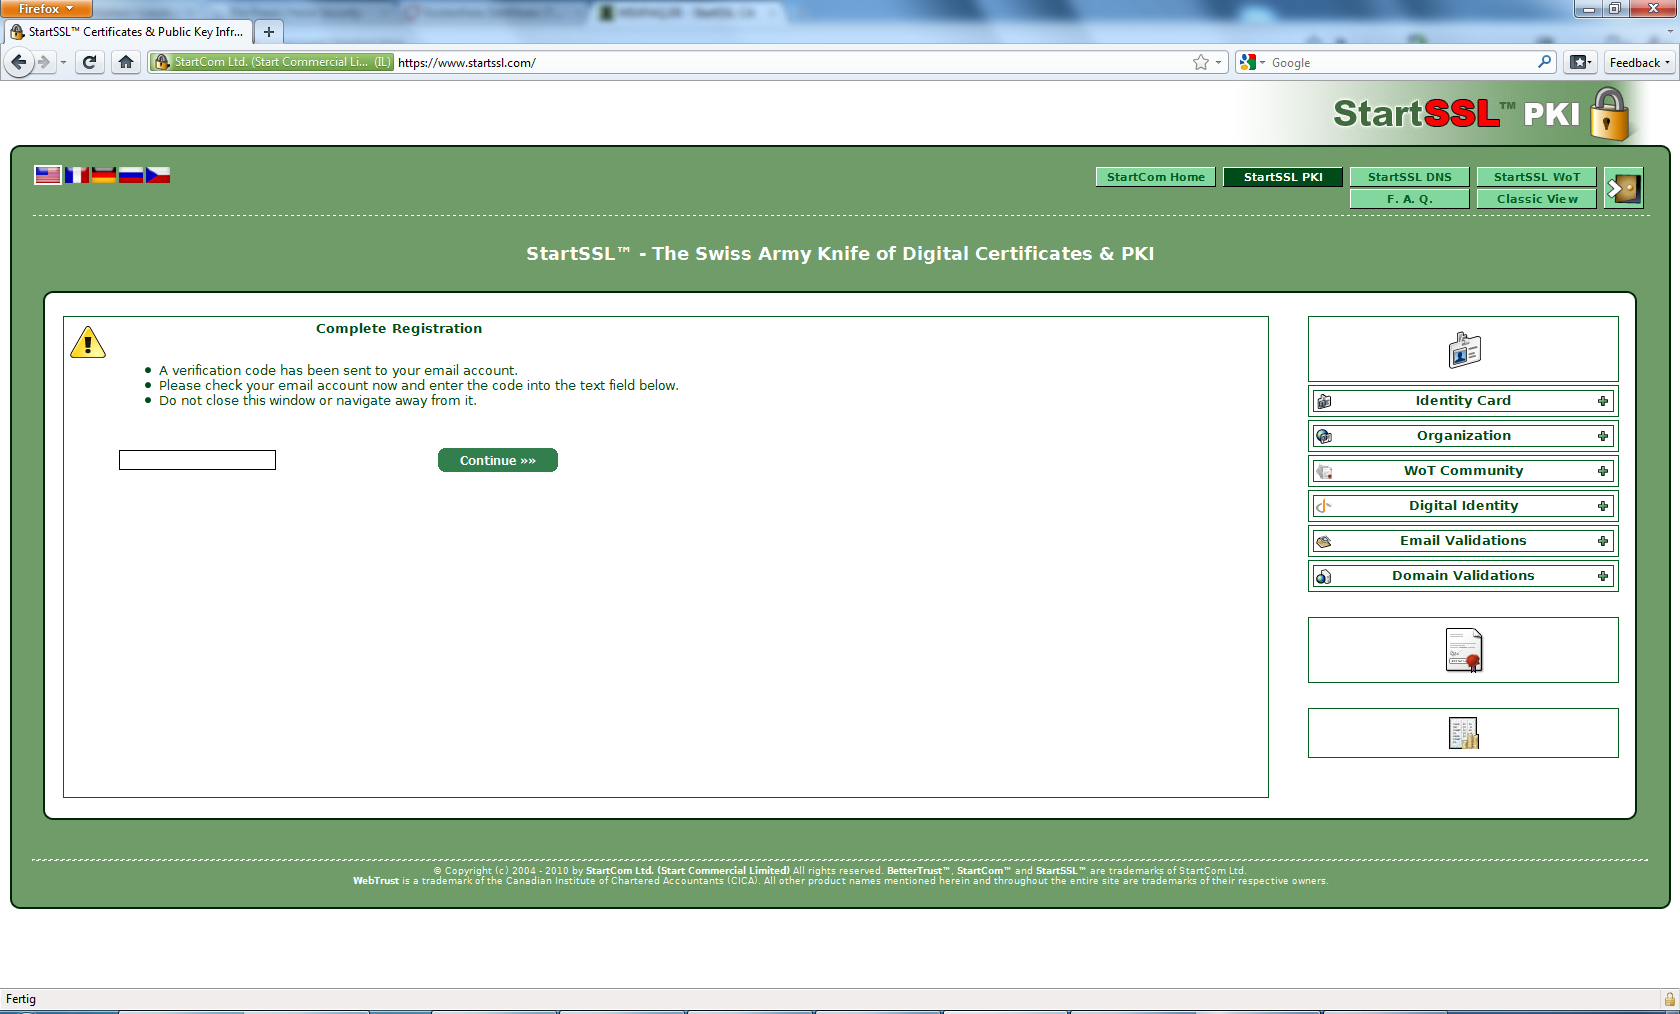Switch language with the Czech flag icon
1680x1014 pixels.
(x=158, y=175)
